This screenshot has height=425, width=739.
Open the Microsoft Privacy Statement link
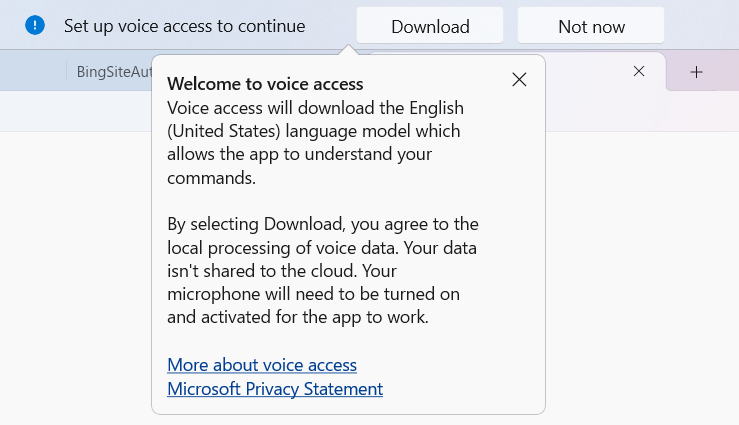pyautogui.click(x=275, y=389)
